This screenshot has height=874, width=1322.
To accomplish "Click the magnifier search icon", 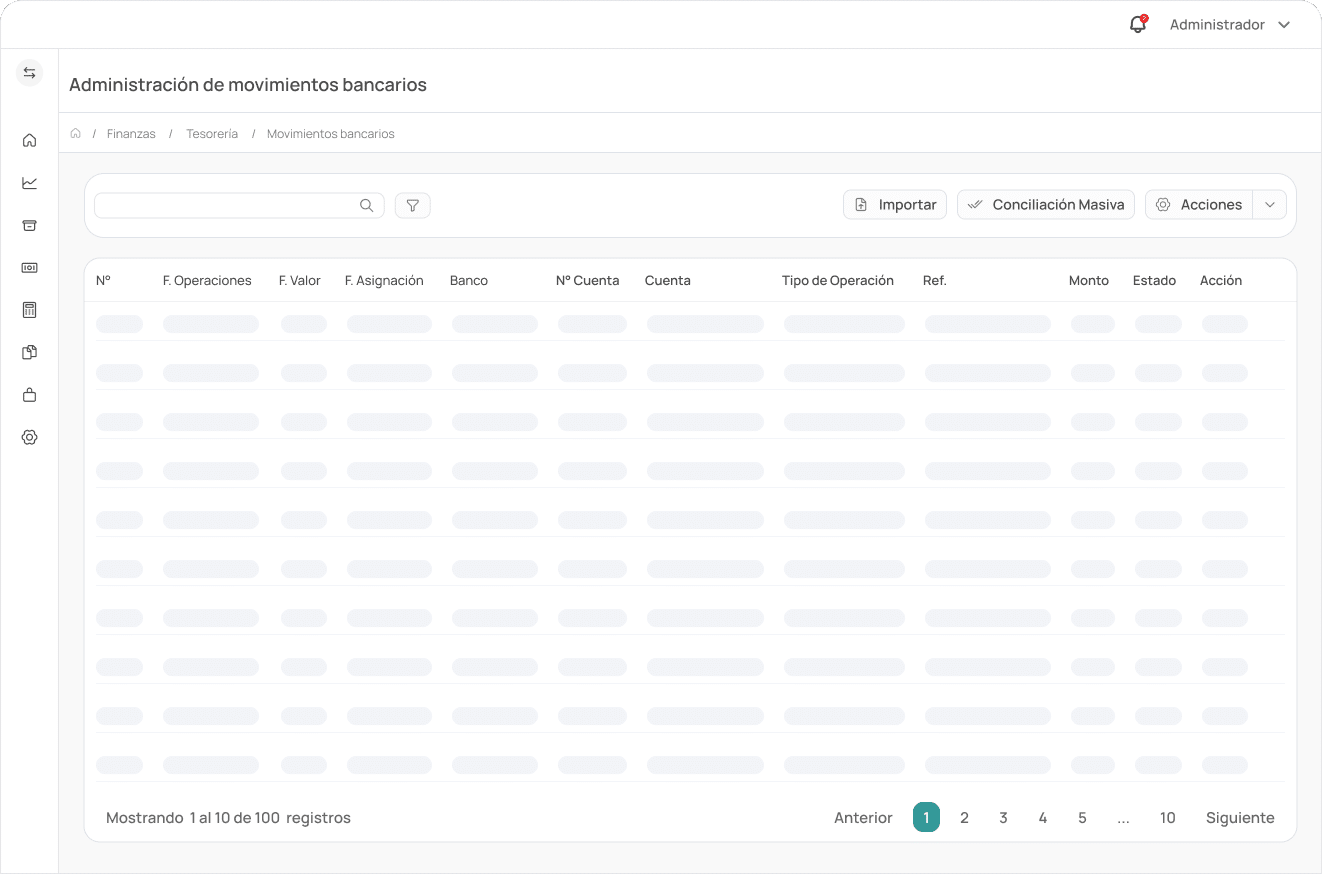I will pos(367,205).
